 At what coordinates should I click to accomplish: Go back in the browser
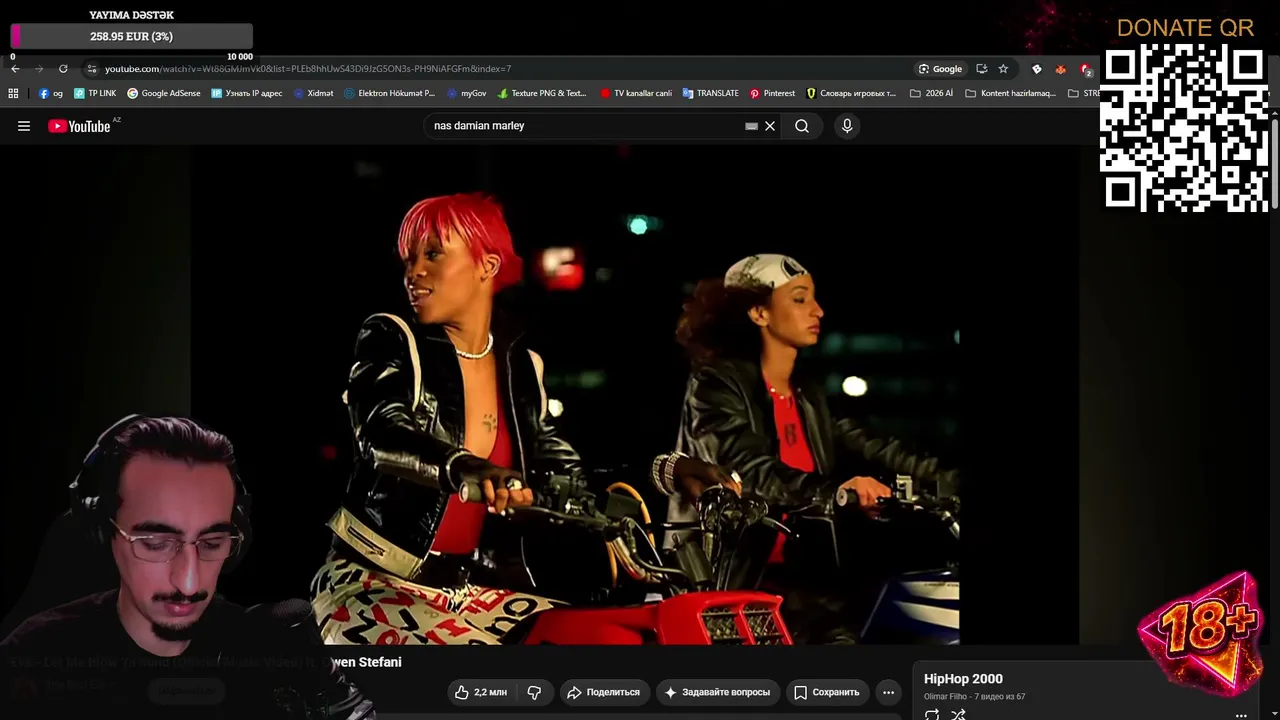click(15, 69)
